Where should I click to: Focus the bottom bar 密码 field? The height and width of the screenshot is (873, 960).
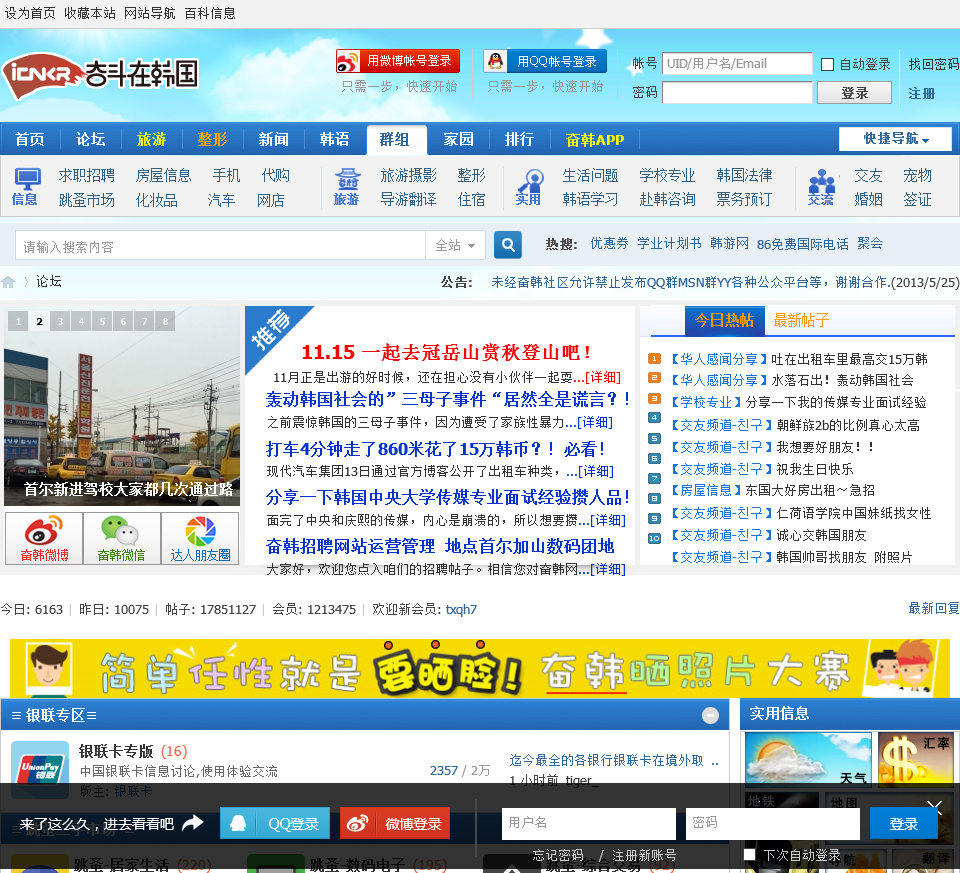click(773, 823)
